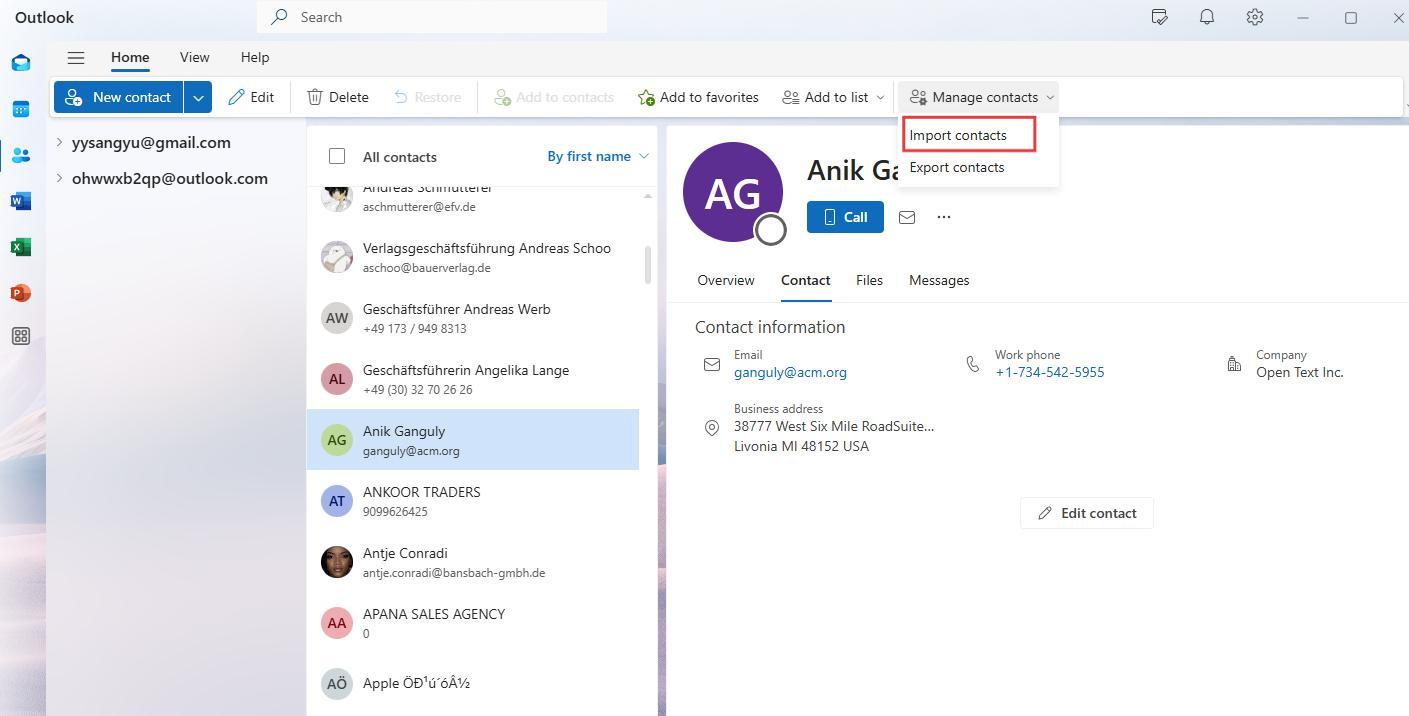Open New contact dropdown arrow
1409x716 pixels.
point(198,97)
